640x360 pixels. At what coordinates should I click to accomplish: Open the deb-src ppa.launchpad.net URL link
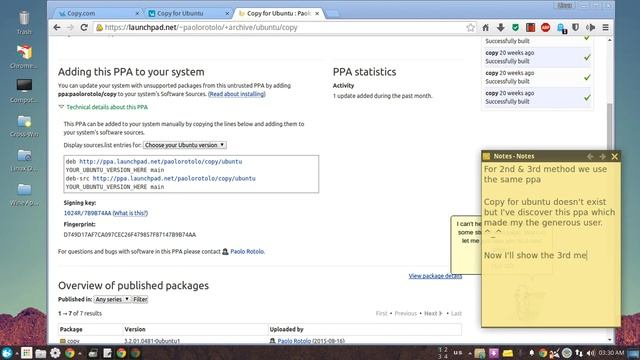[174, 178]
